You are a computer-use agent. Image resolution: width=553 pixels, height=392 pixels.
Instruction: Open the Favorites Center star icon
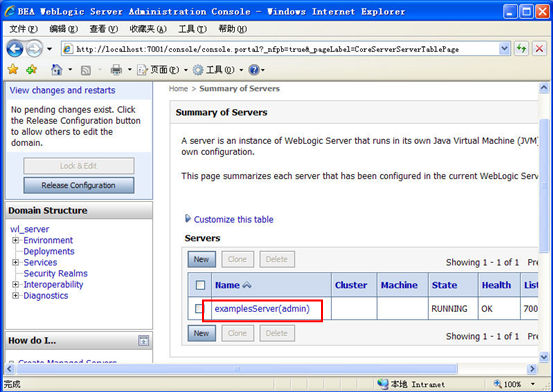click(x=13, y=70)
